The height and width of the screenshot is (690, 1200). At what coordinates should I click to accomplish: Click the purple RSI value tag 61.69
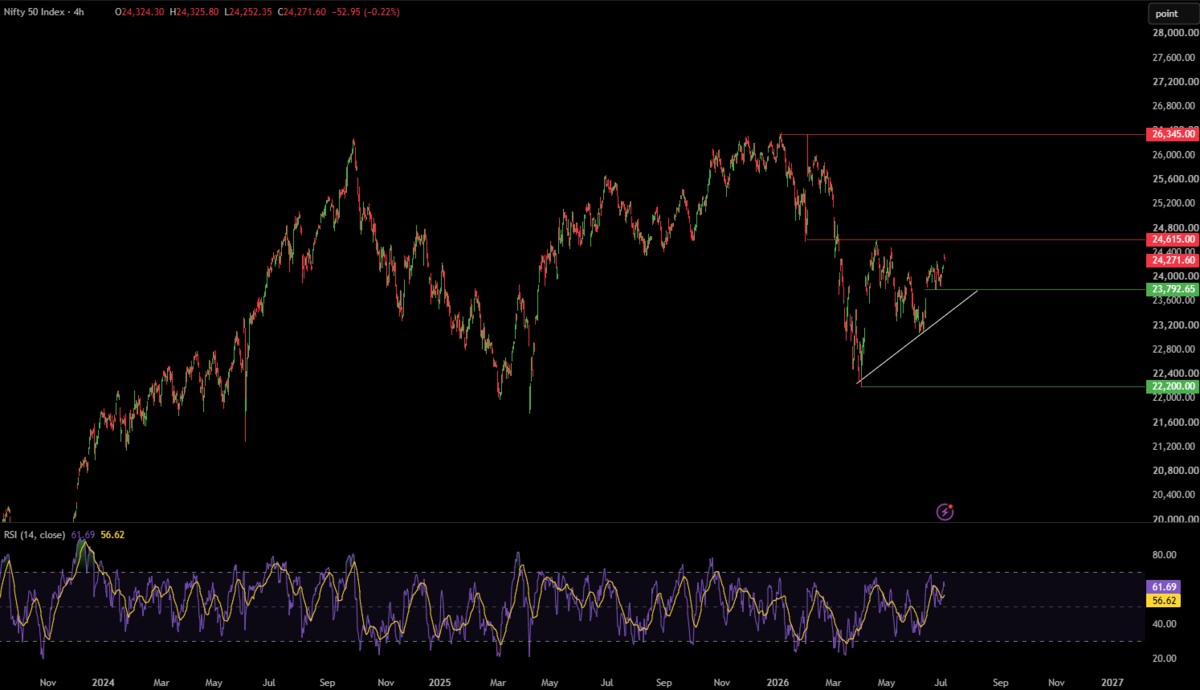(x=1162, y=587)
